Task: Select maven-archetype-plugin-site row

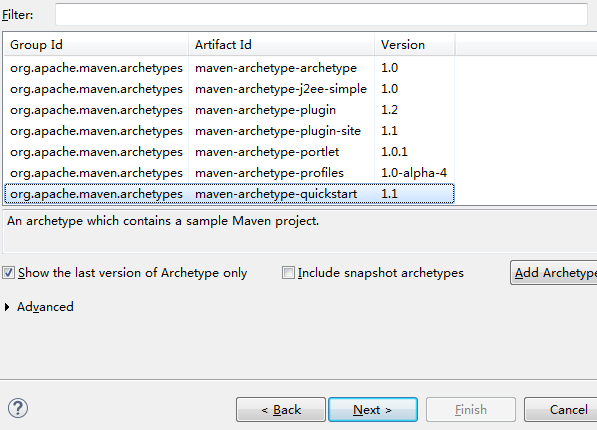Action: [229, 131]
